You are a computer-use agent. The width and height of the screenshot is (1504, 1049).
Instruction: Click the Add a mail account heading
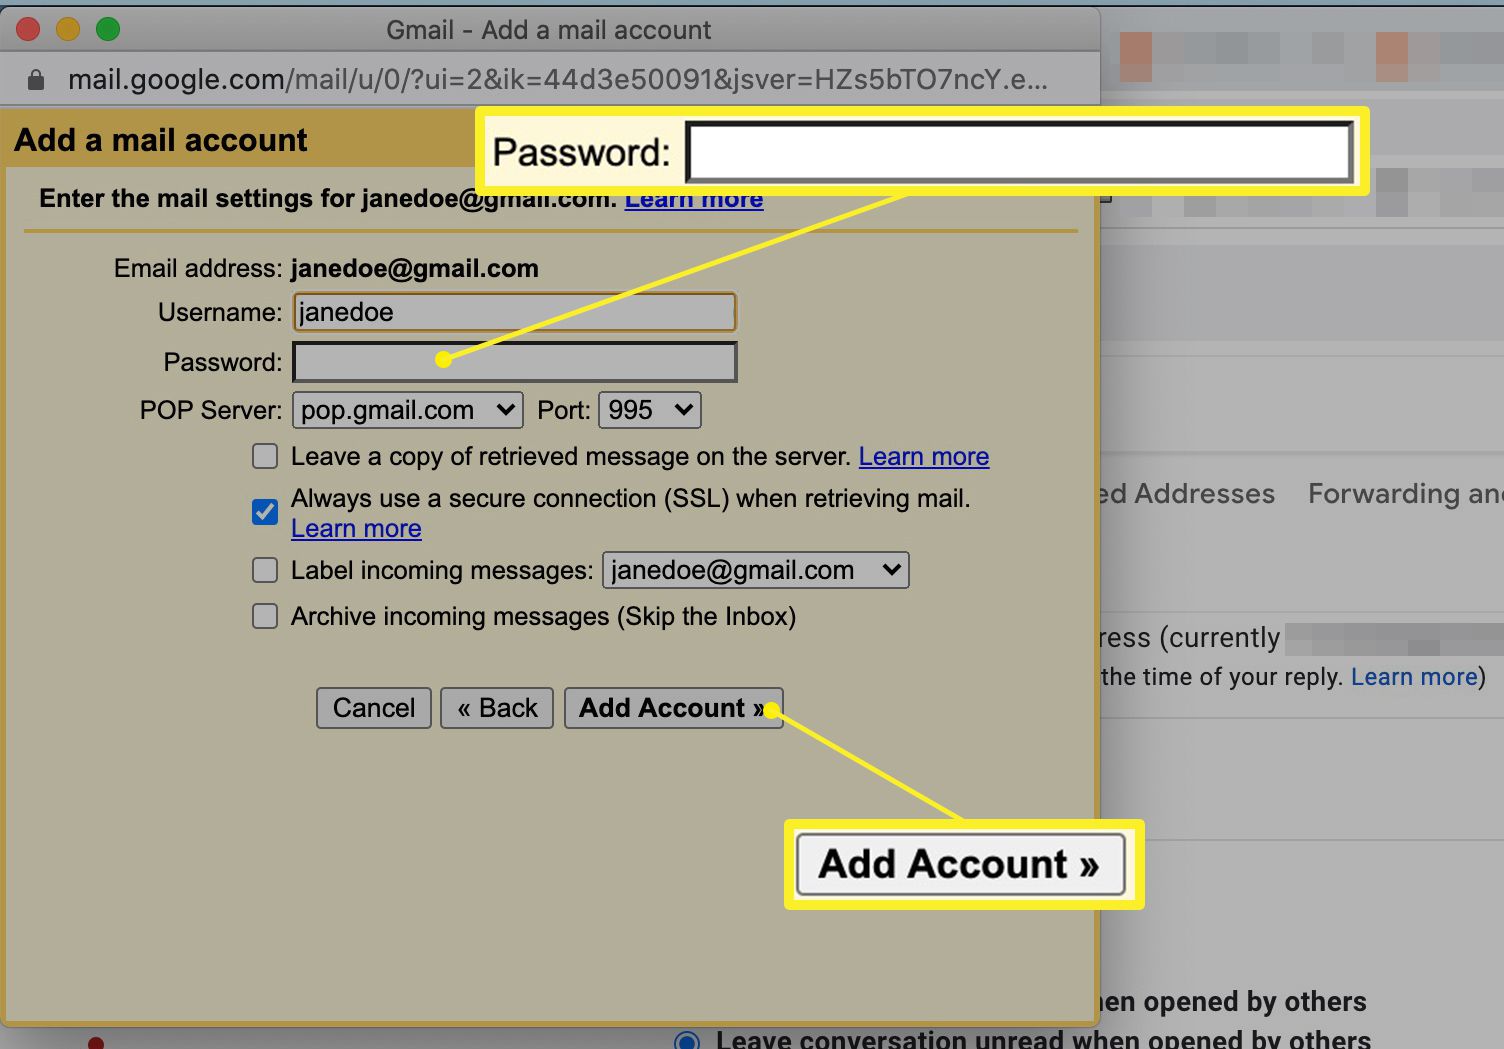pyautogui.click(x=161, y=140)
